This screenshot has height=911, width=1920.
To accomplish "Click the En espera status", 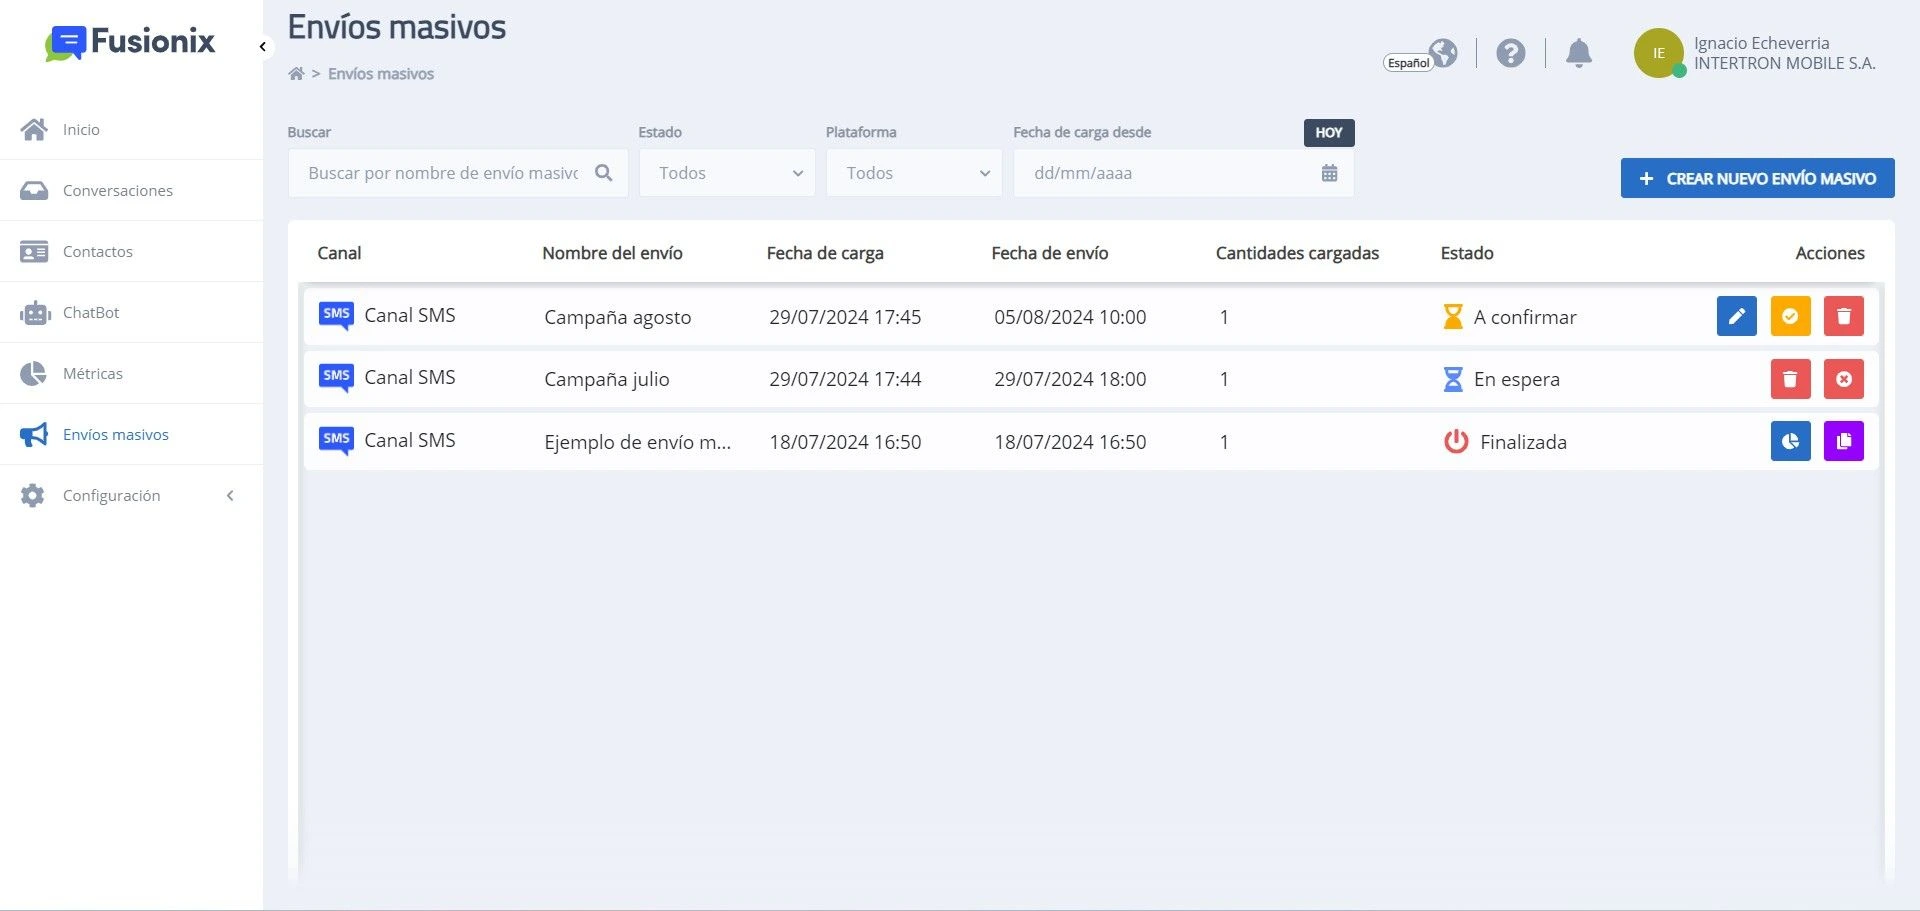I will (1501, 379).
